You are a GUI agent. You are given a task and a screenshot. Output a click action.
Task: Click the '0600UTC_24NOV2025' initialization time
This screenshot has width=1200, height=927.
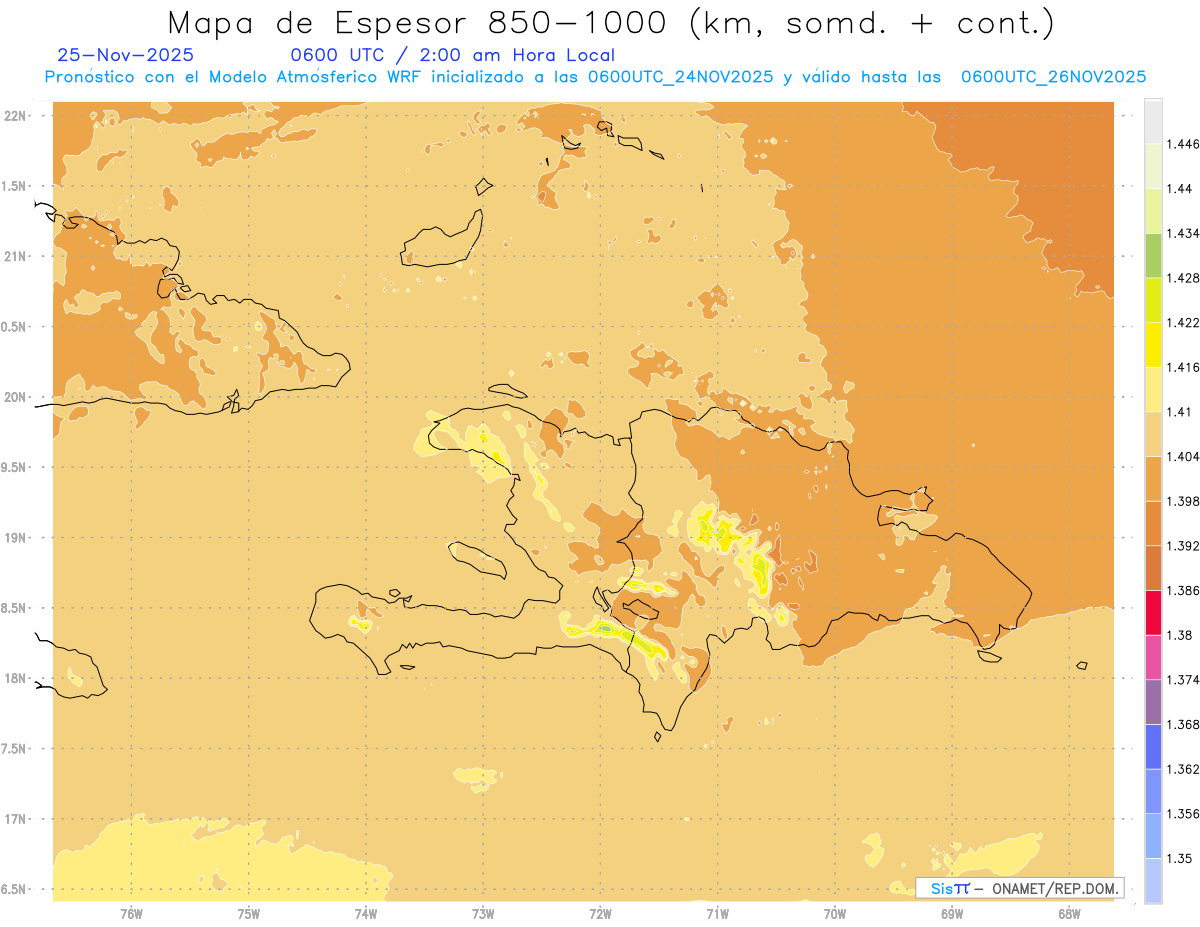coord(680,76)
